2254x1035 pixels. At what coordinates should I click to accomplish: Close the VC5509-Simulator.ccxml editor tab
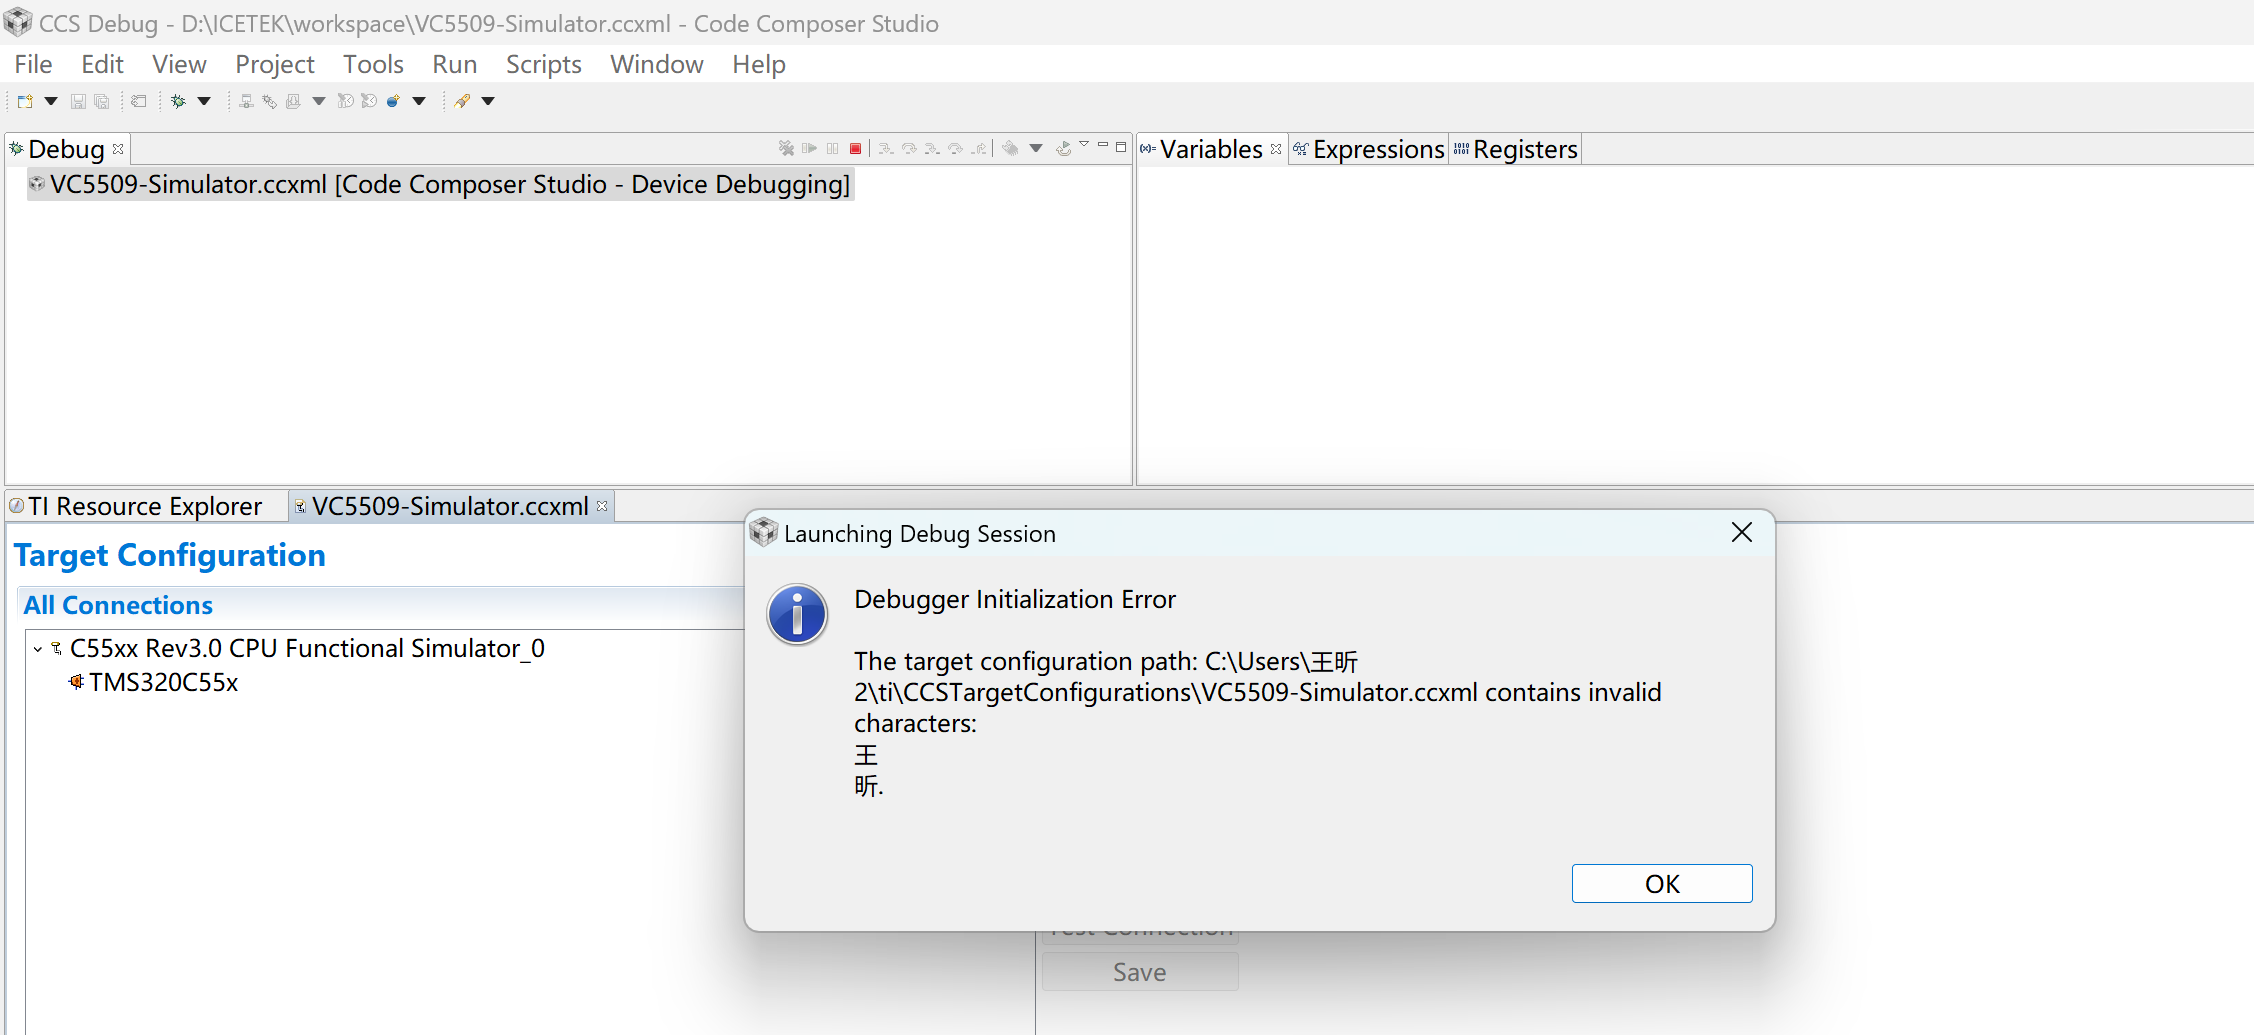click(x=602, y=506)
